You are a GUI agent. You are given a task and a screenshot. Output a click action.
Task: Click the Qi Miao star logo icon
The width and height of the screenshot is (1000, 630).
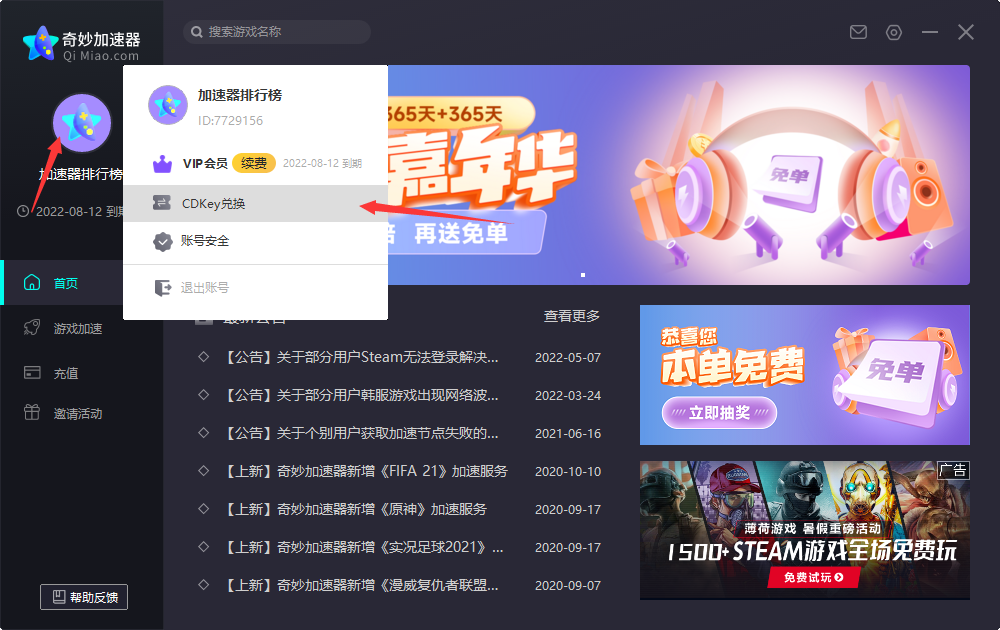click(x=40, y=43)
